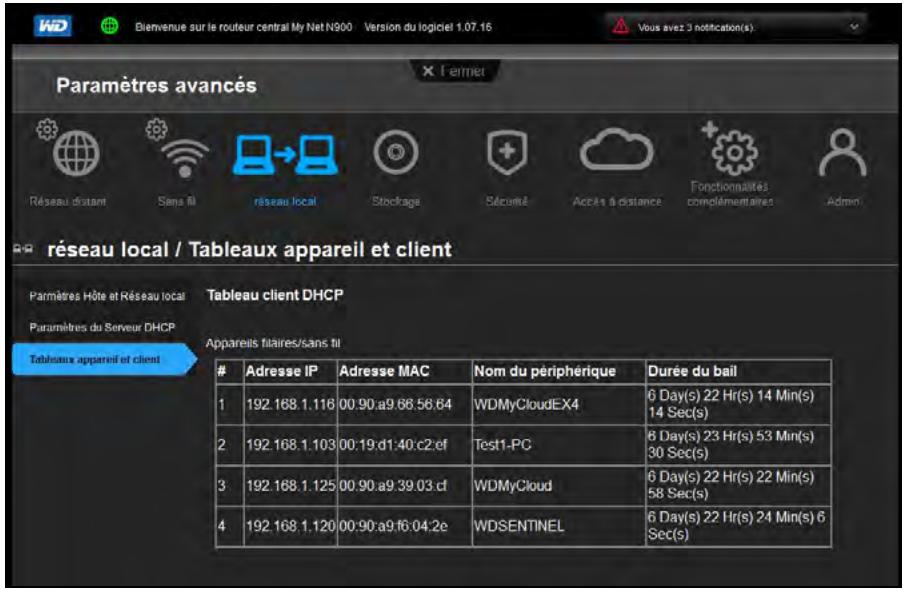904x590 pixels.
Task: Open Fonctionnalités complémentaires gear icon
Action: [x=730, y=148]
